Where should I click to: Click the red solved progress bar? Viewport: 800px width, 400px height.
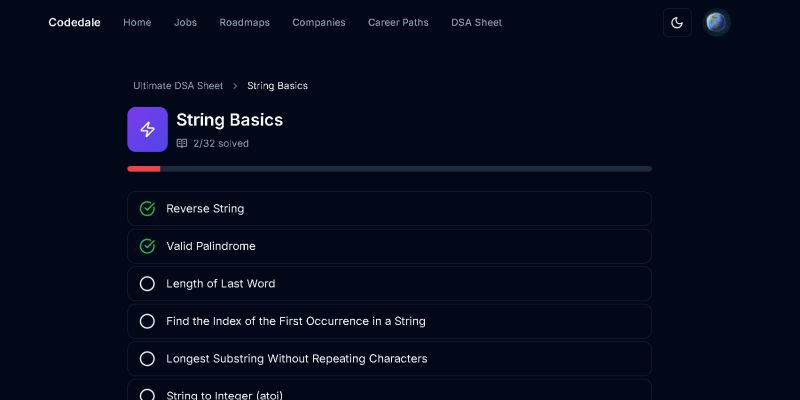click(144, 169)
